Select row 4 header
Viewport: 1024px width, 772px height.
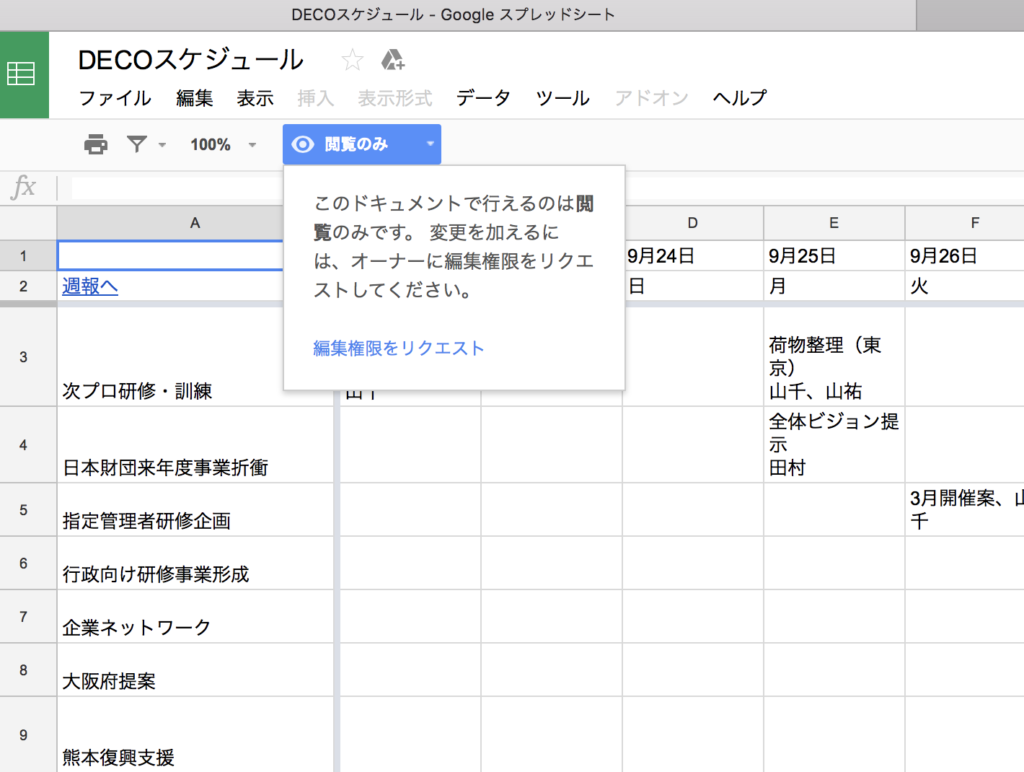coord(28,445)
